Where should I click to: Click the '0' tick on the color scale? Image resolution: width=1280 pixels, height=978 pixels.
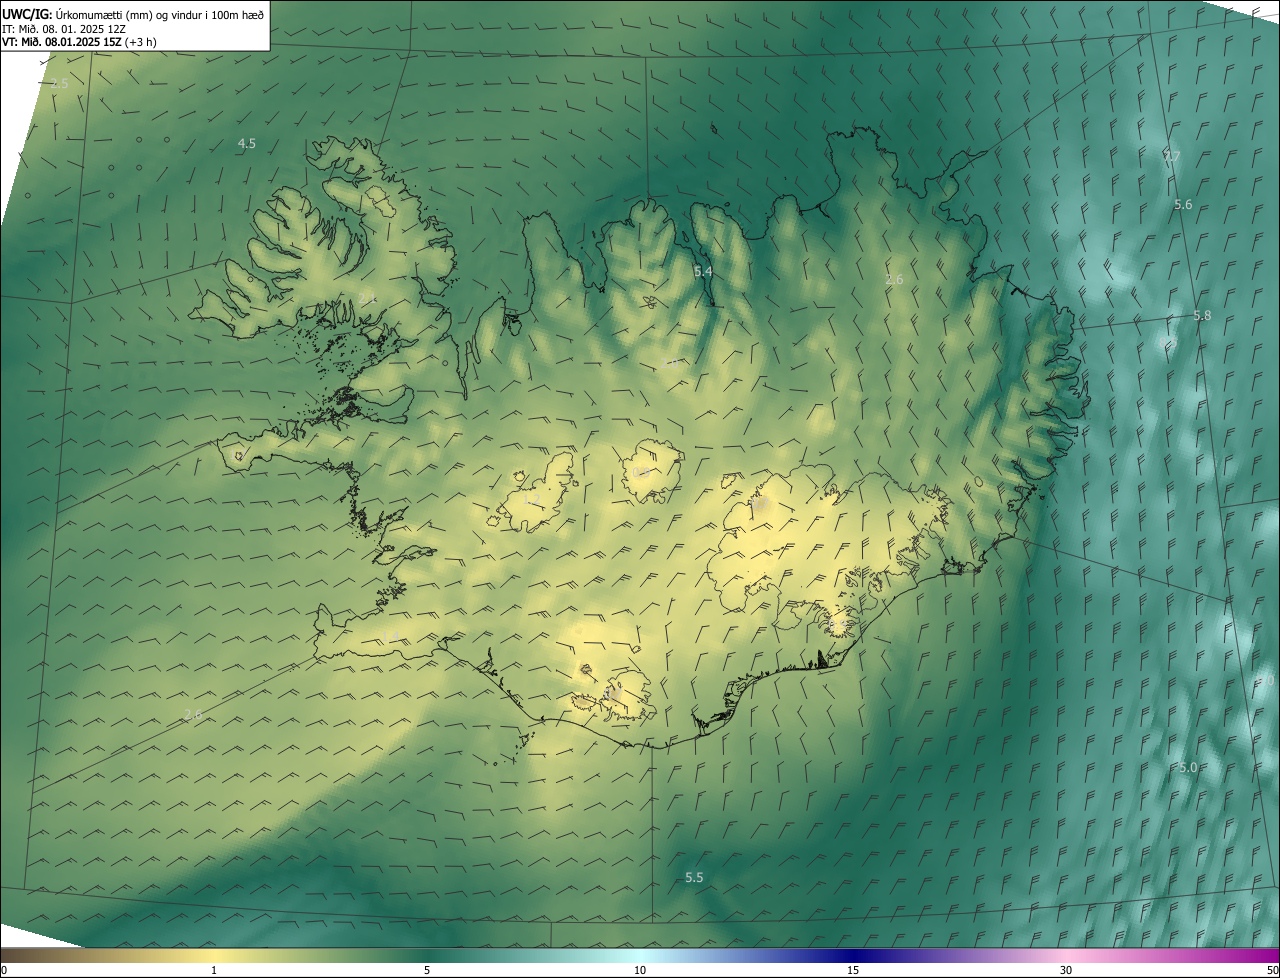[4, 970]
